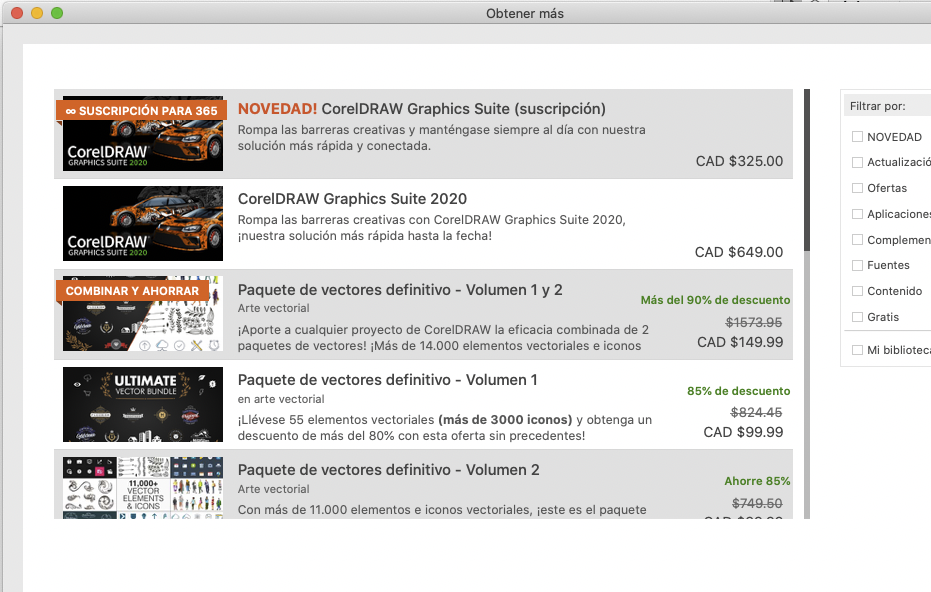Enable the Contenido filter checkbox
Image resolution: width=931 pixels, height=592 pixels.
857,291
